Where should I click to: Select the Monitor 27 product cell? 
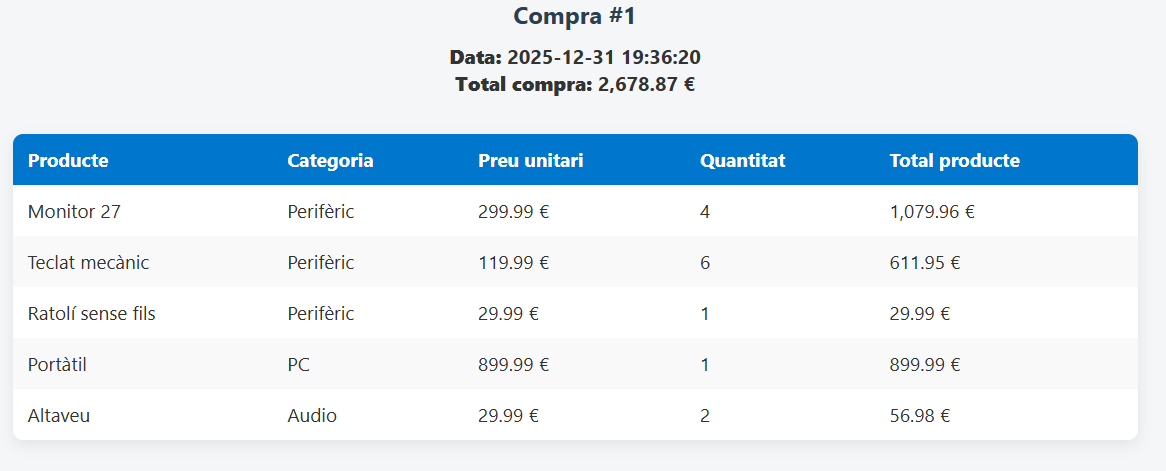pyautogui.click(x=74, y=212)
